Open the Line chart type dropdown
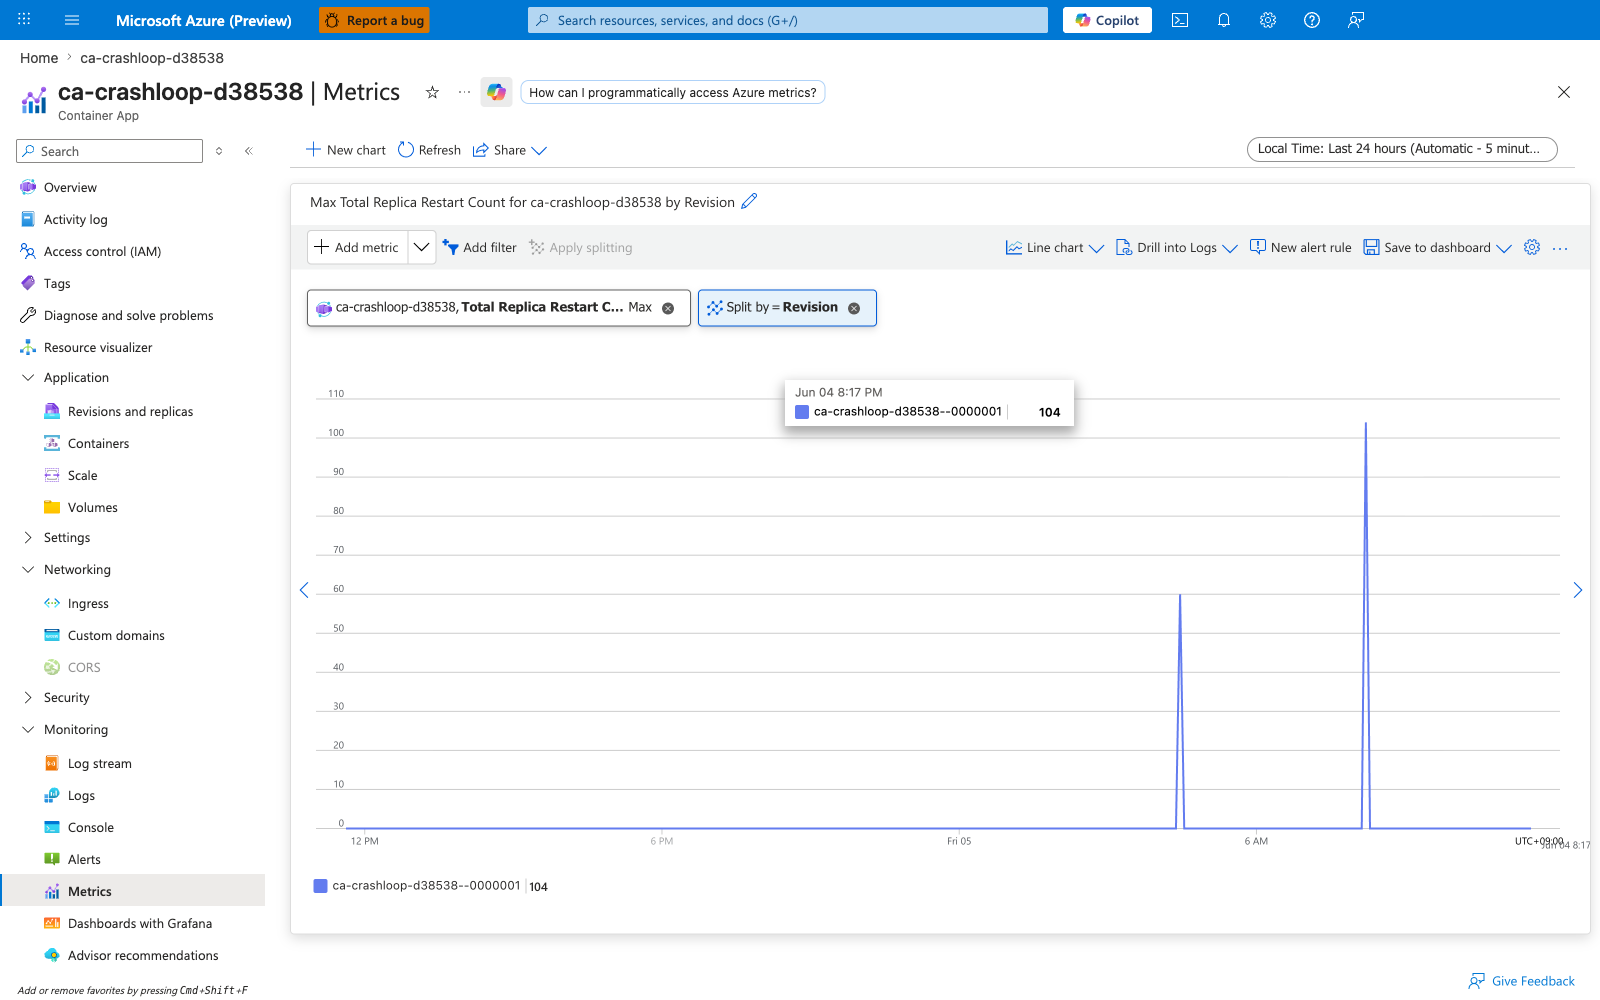 [1055, 248]
